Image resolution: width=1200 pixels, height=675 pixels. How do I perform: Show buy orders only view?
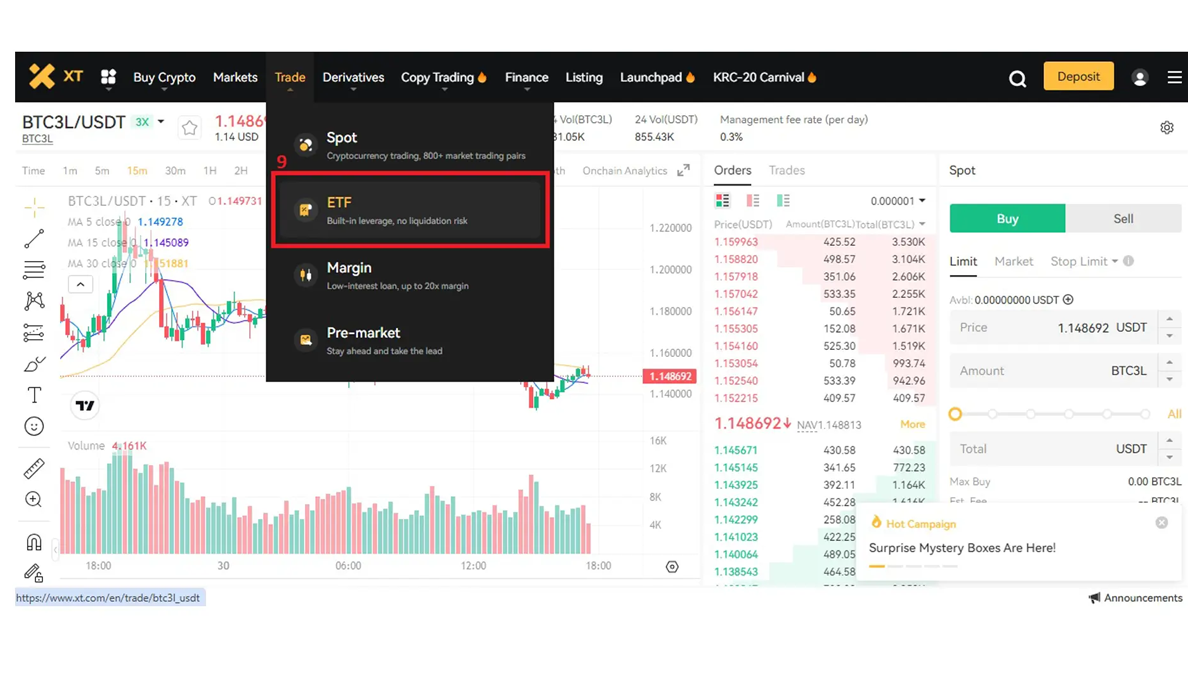tap(783, 201)
